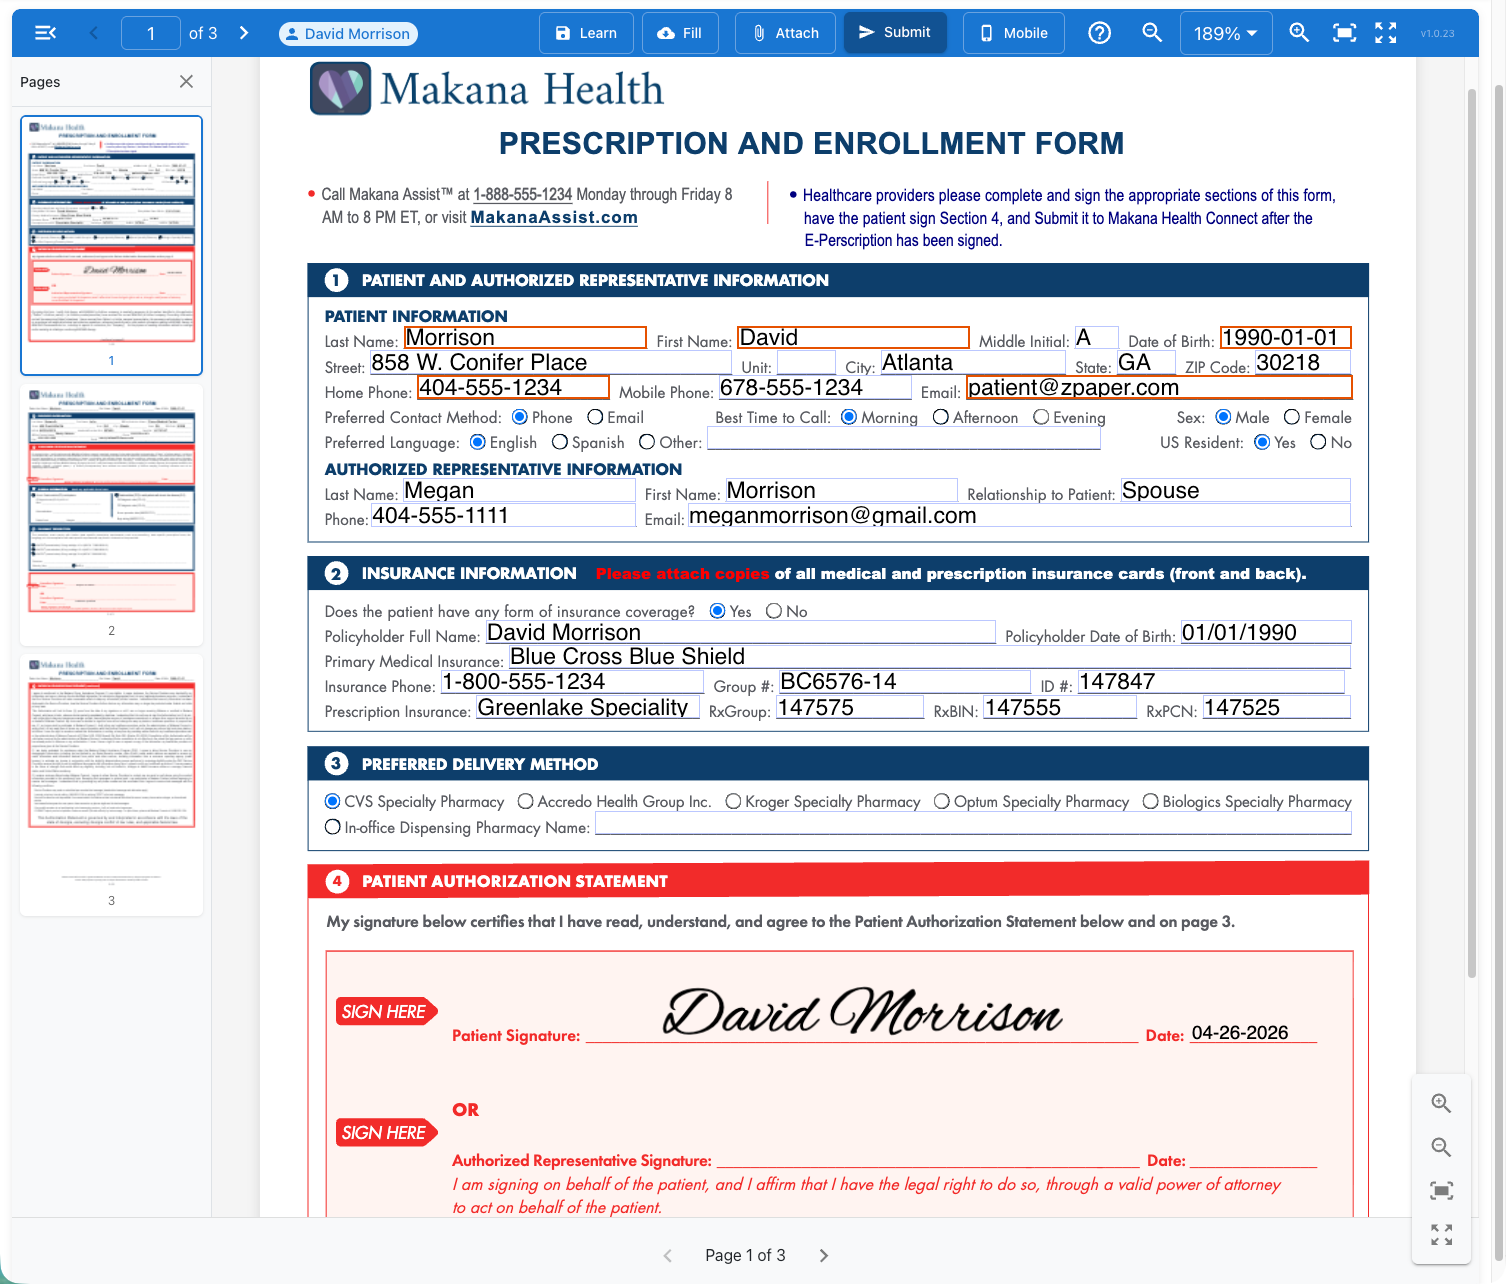Click the empty Unit field

tap(806, 363)
